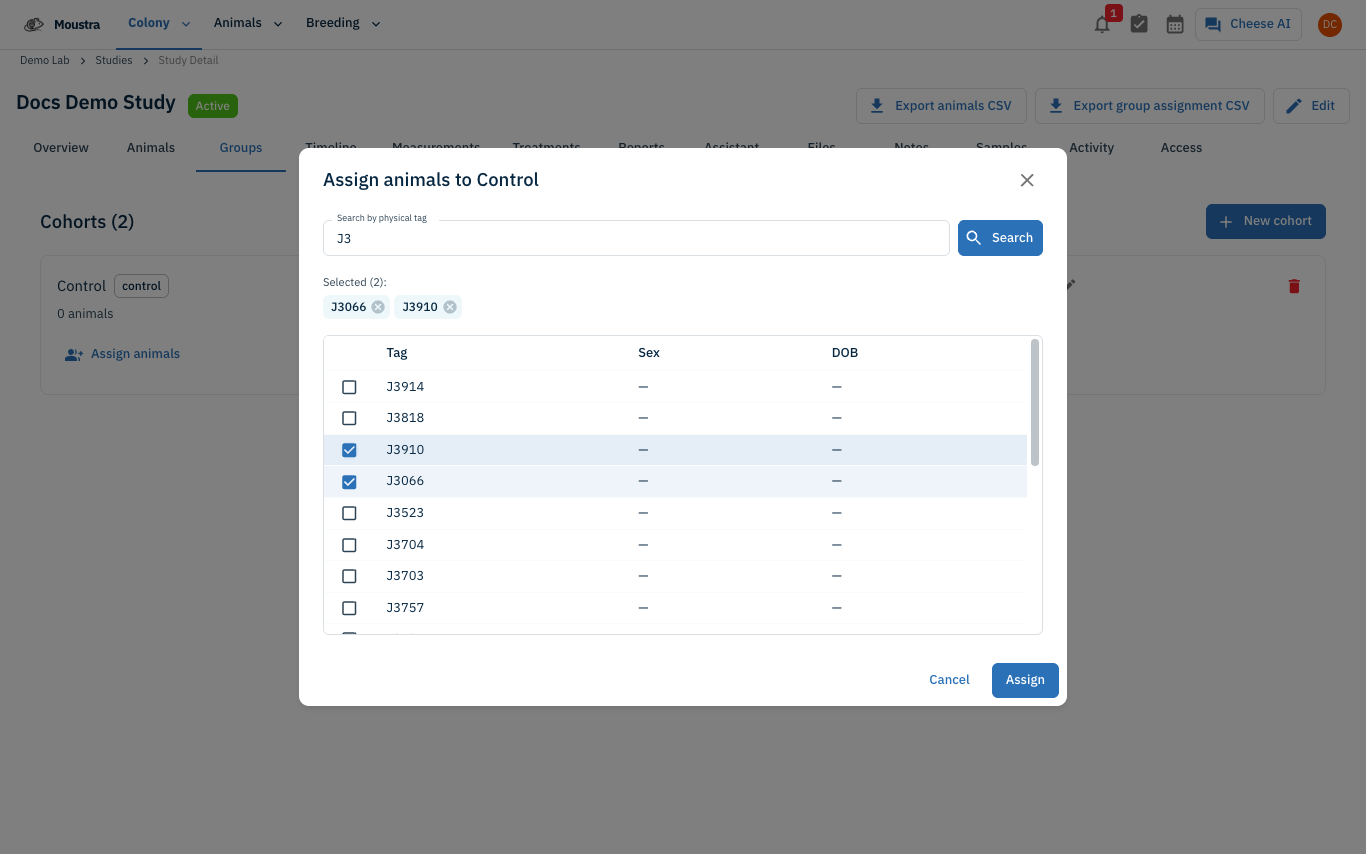
Task: Open the DC user avatar
Action: (x=1329, y=24)
